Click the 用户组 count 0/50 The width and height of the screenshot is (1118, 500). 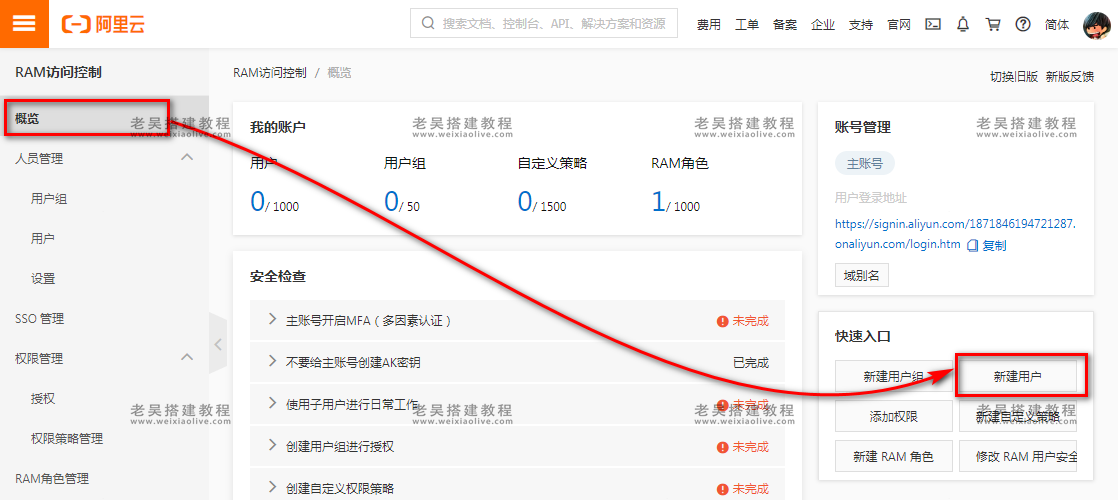401,203
